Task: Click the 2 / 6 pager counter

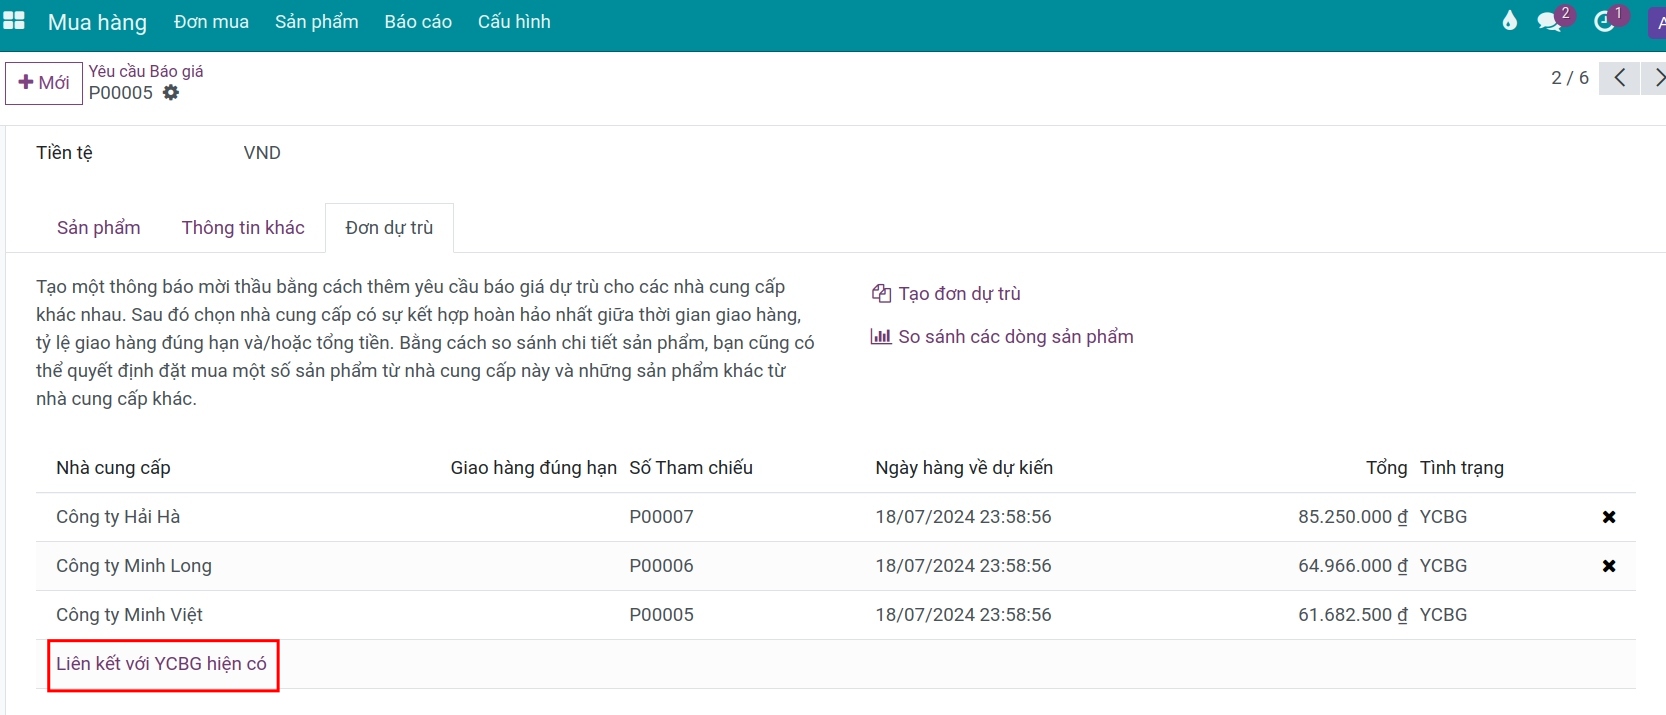Action: click(x=1570, y=78)
